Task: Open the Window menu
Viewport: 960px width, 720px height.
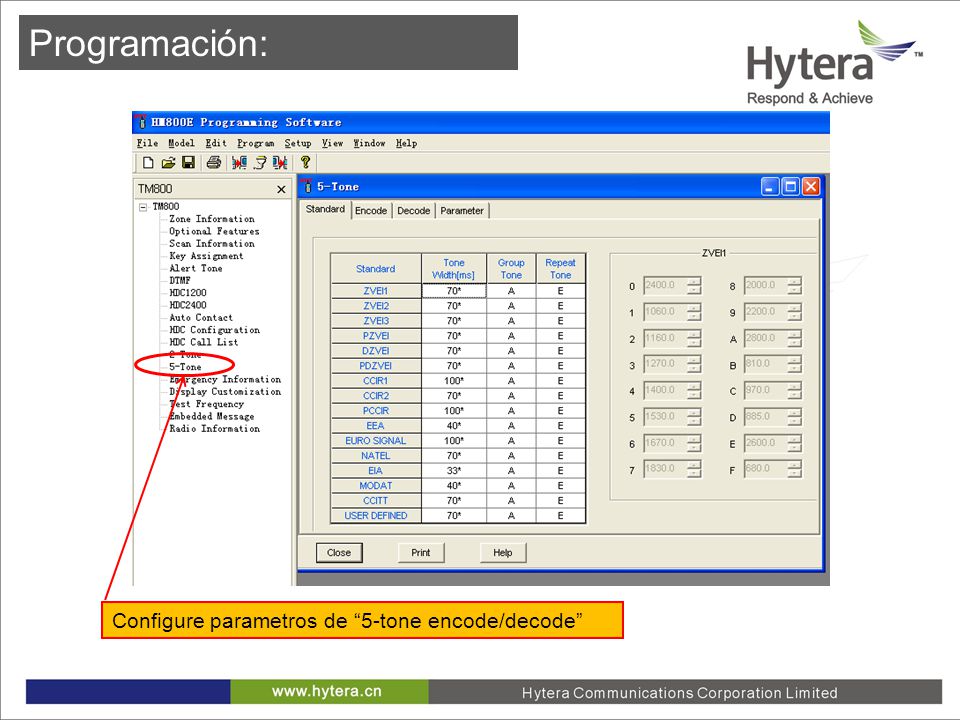Action: click(x=369, y=143)
